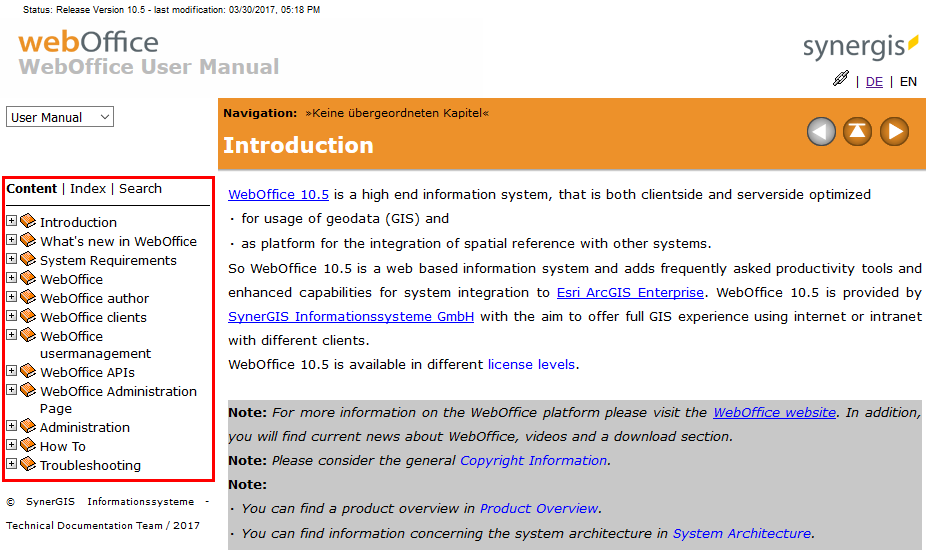The width and height of the screenshot is (926, 550).
Task: Click the previous chapter arrow button
Action: coord(821,131)
